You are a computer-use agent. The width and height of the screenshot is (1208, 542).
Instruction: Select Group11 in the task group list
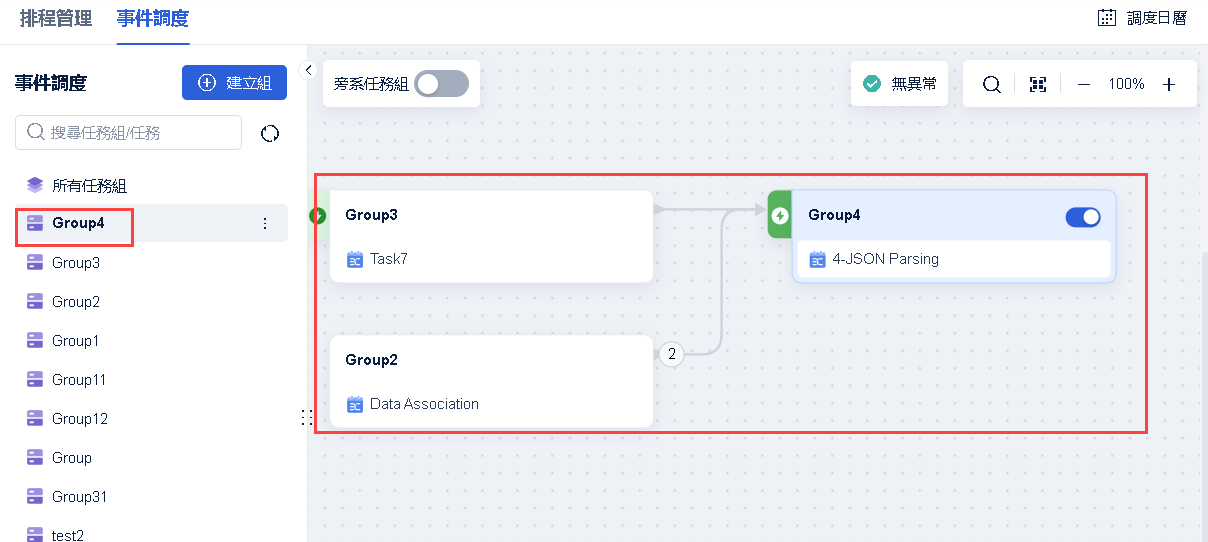[78, 380]
